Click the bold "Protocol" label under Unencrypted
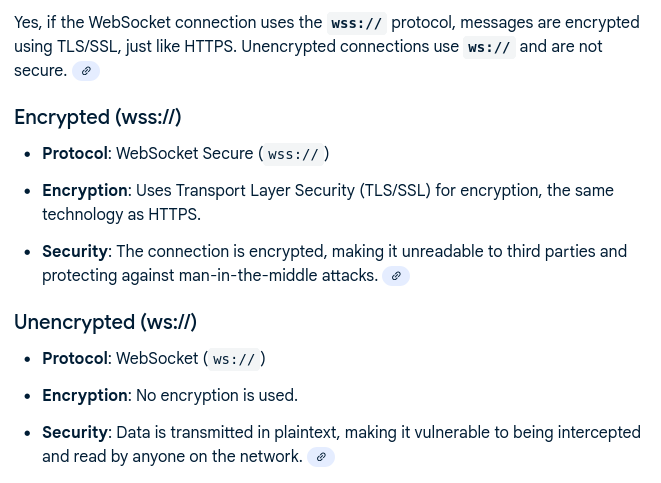Viewport: 661px width, 483px height. point(75,359)
